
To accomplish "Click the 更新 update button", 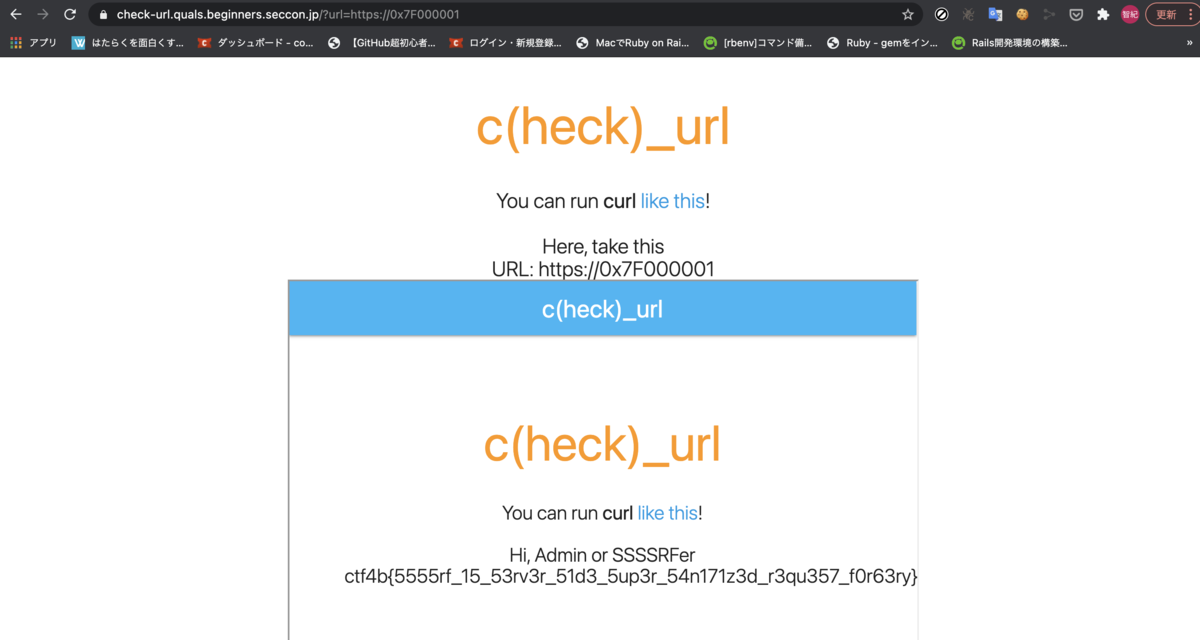I will coord(1166,15).
